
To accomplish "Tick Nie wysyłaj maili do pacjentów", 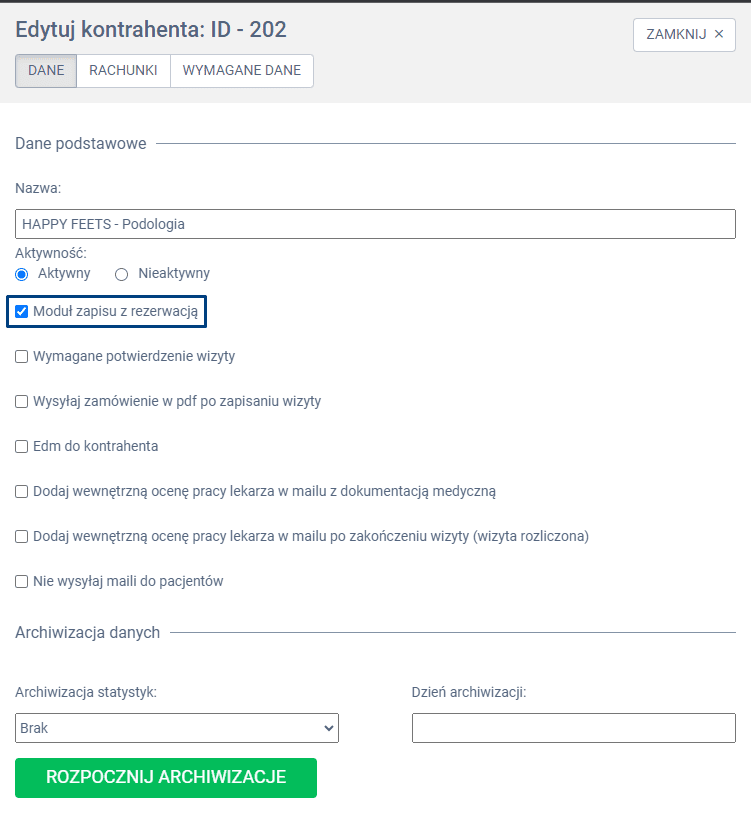I will coord(22,582).
